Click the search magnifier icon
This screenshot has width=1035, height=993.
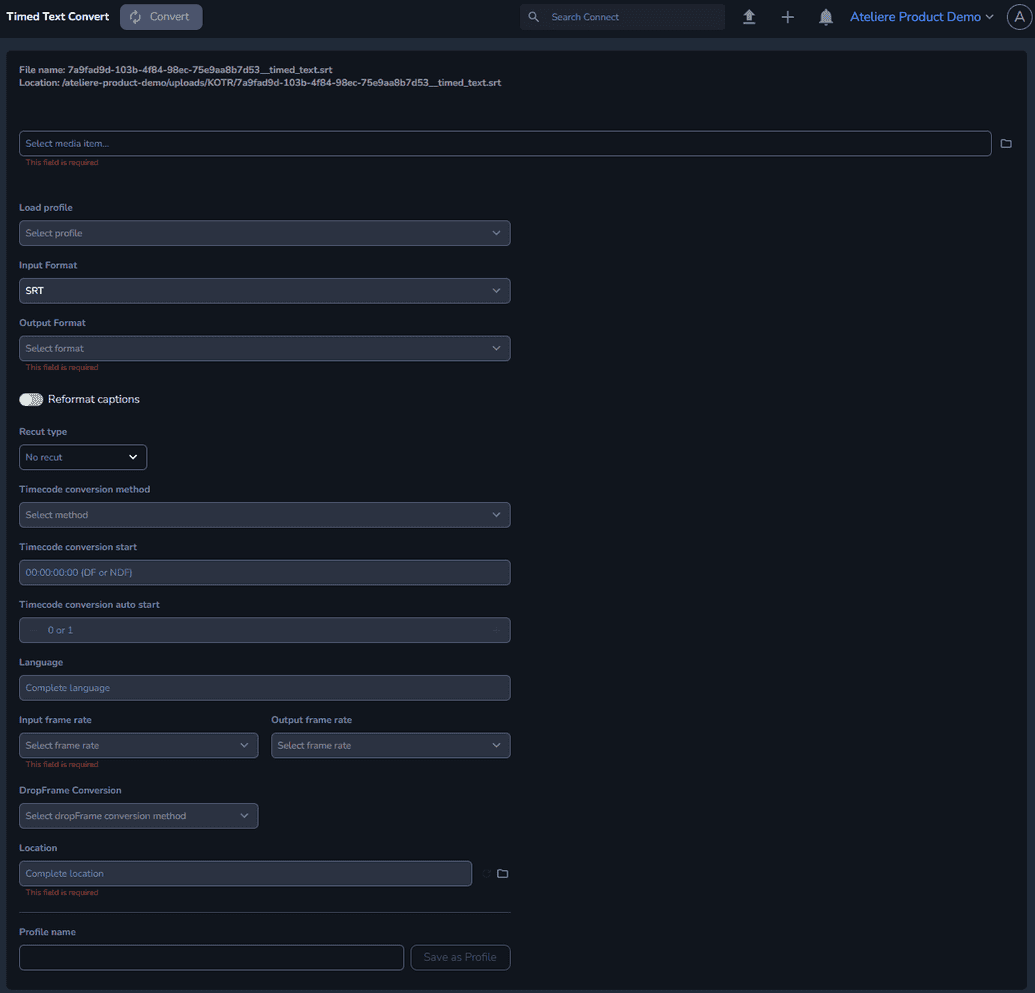tap(533, 17)
